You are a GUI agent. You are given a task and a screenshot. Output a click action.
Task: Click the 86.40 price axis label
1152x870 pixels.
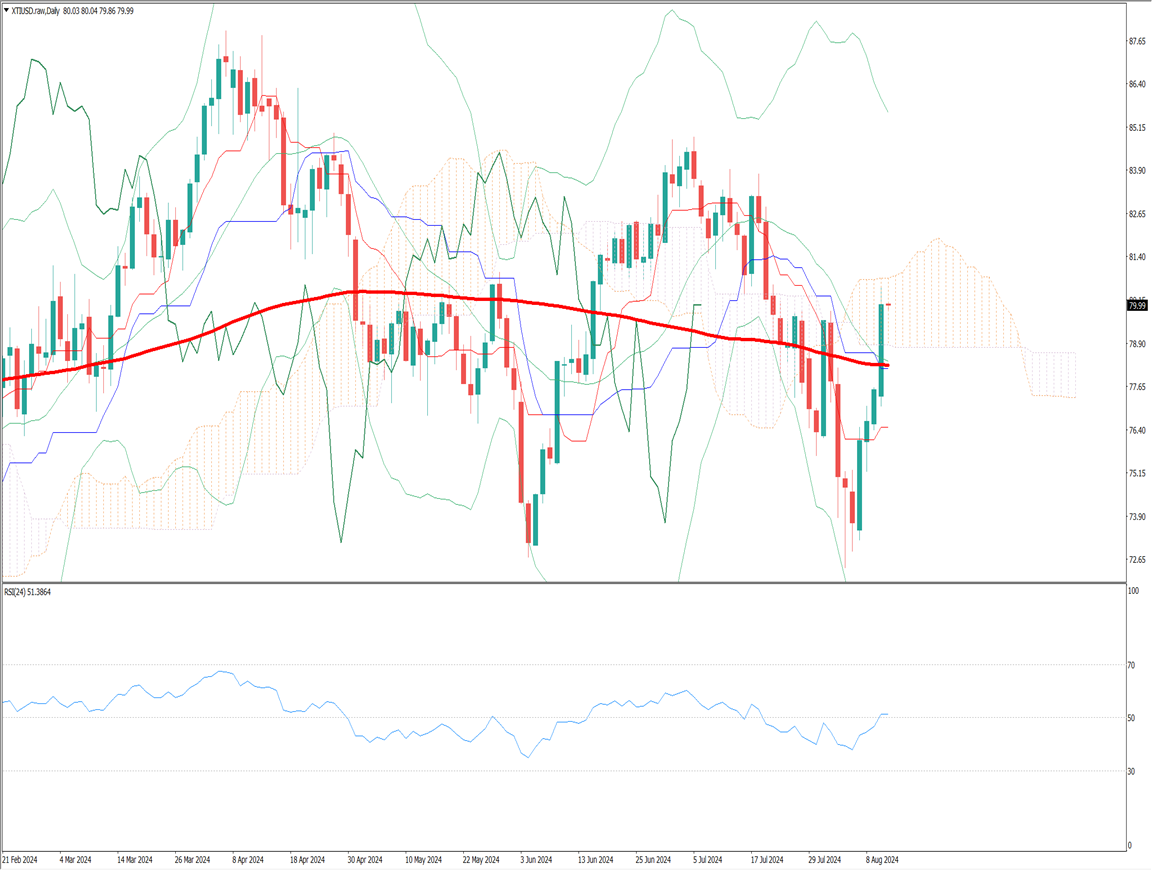click(x=1137, y=85)
